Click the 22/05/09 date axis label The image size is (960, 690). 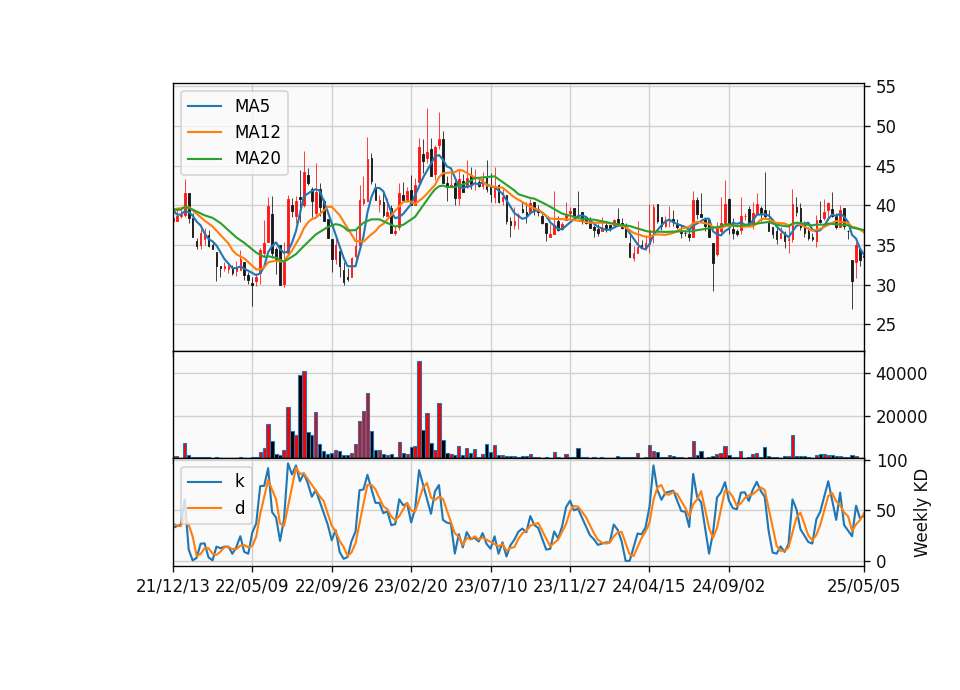click(x=252, y=586)
